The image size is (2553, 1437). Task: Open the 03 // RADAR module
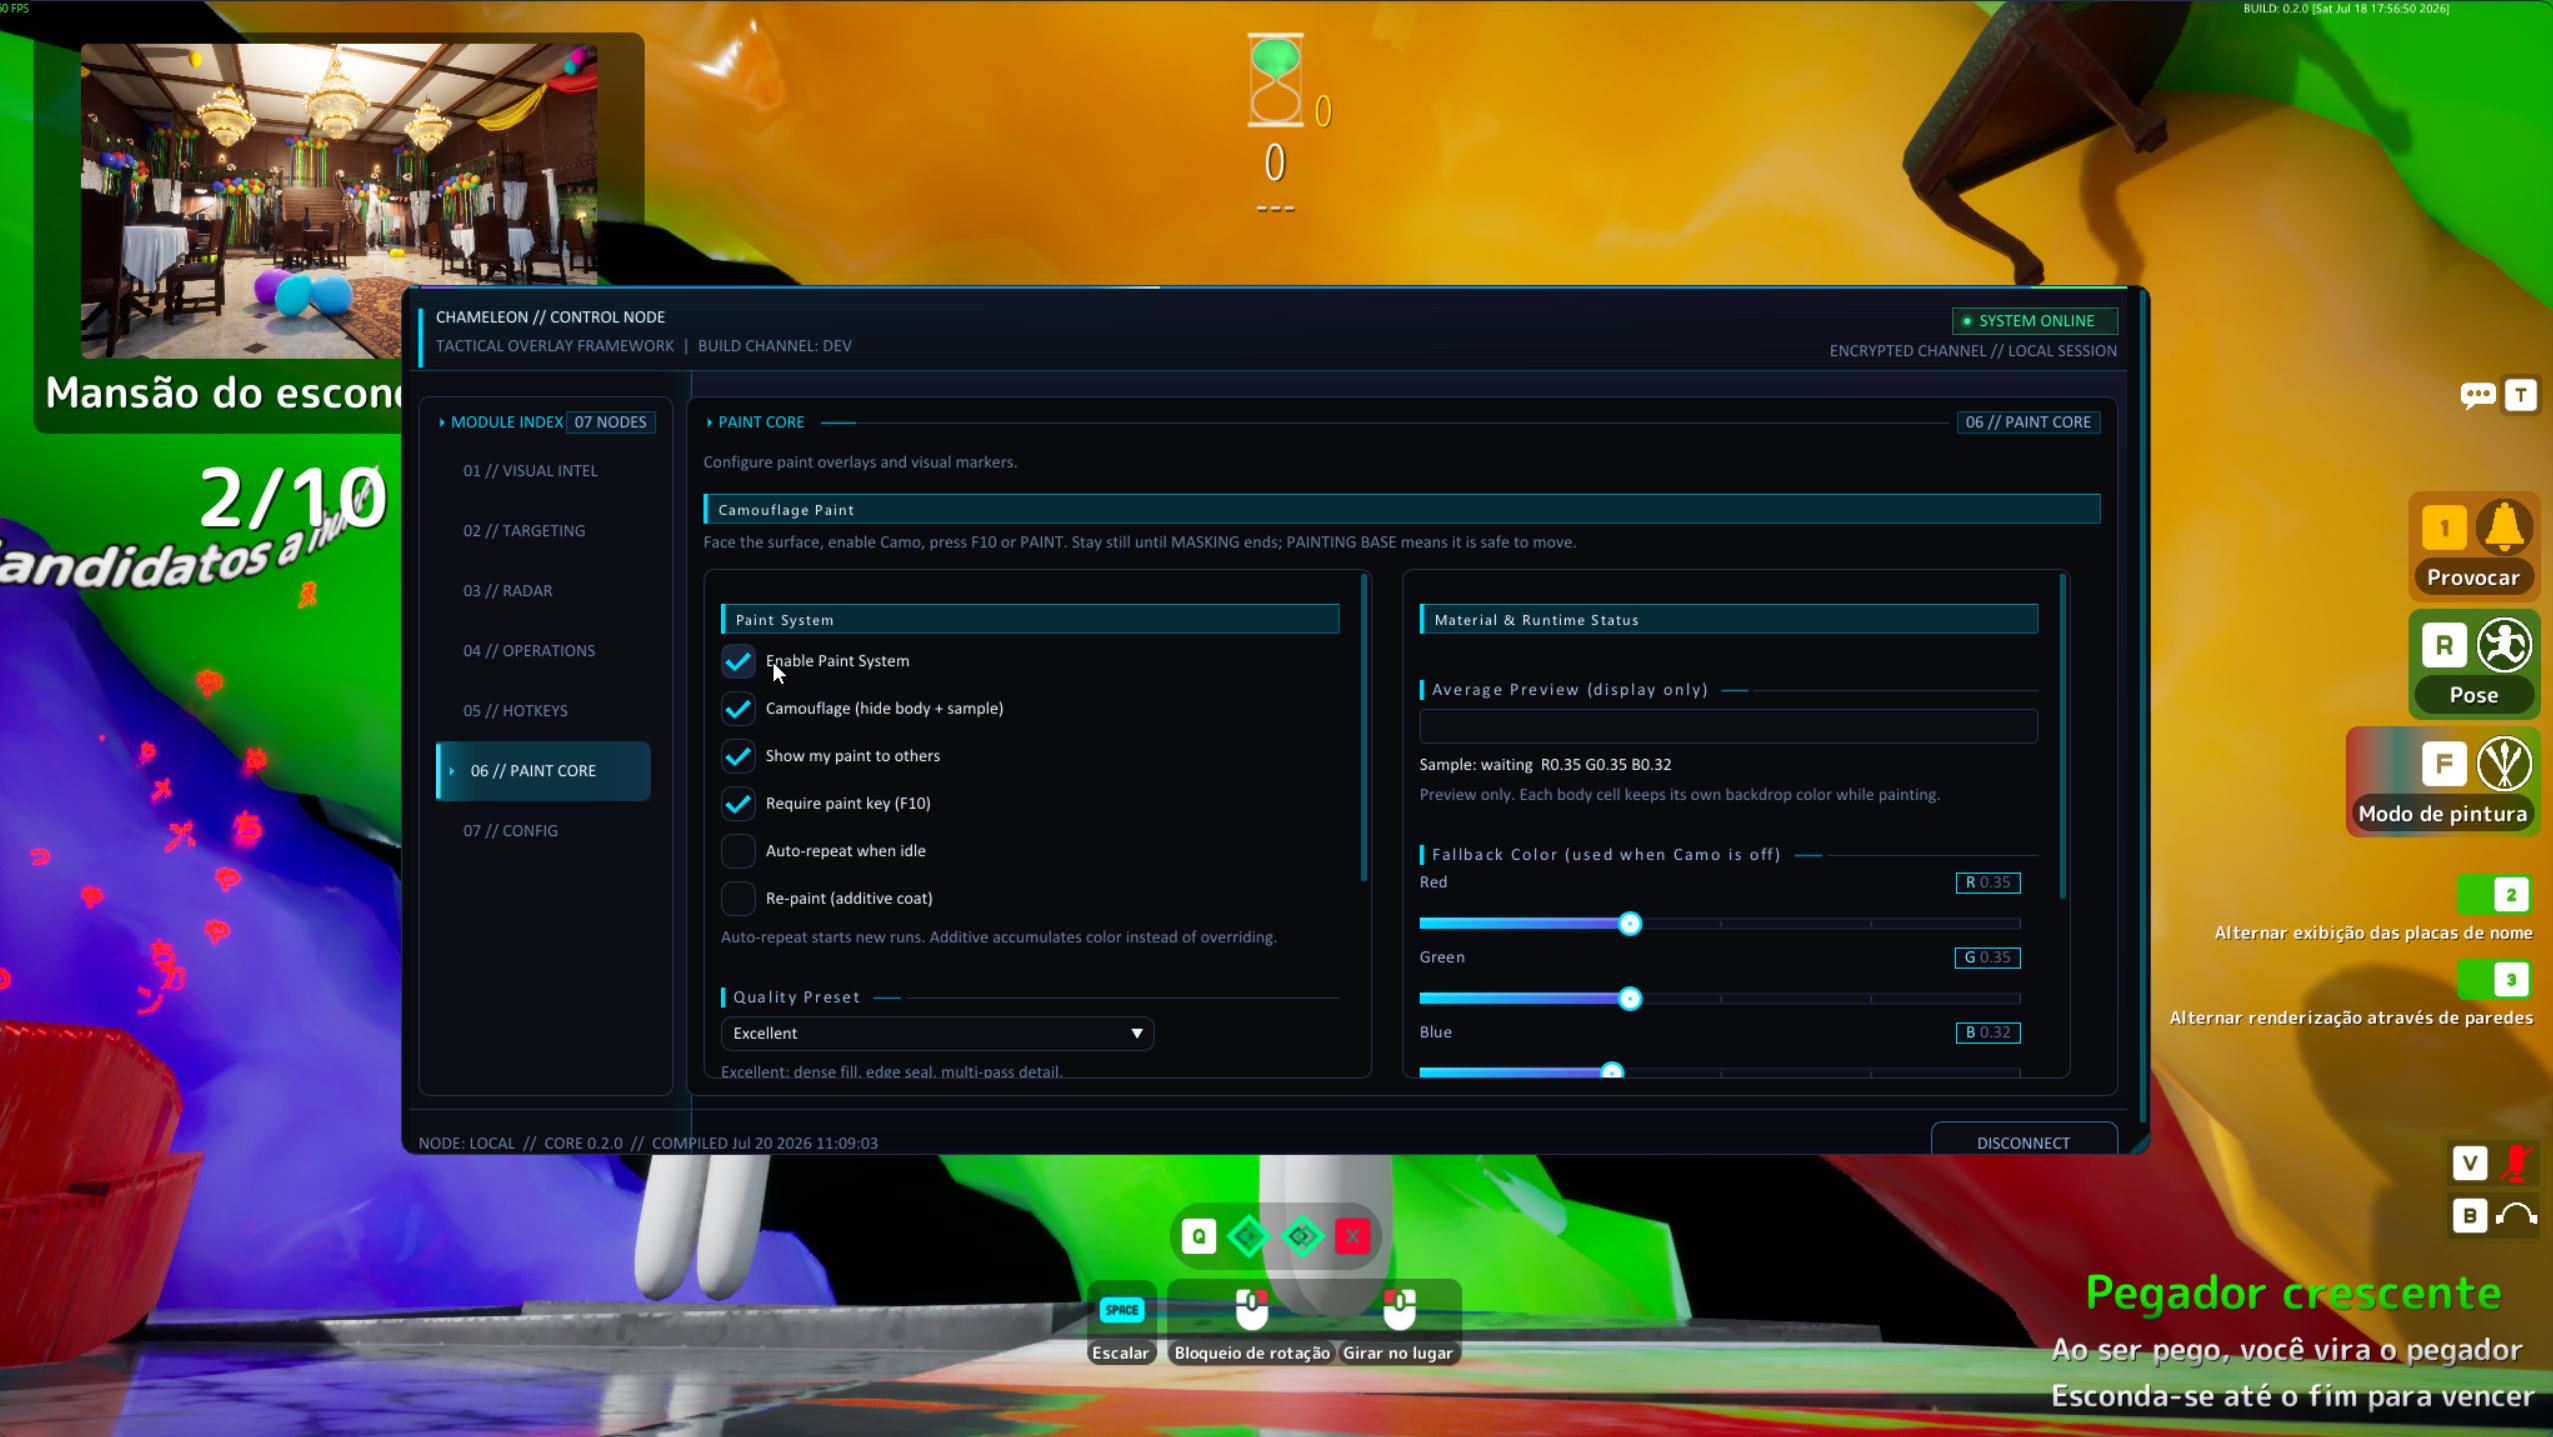coord(507,591)
